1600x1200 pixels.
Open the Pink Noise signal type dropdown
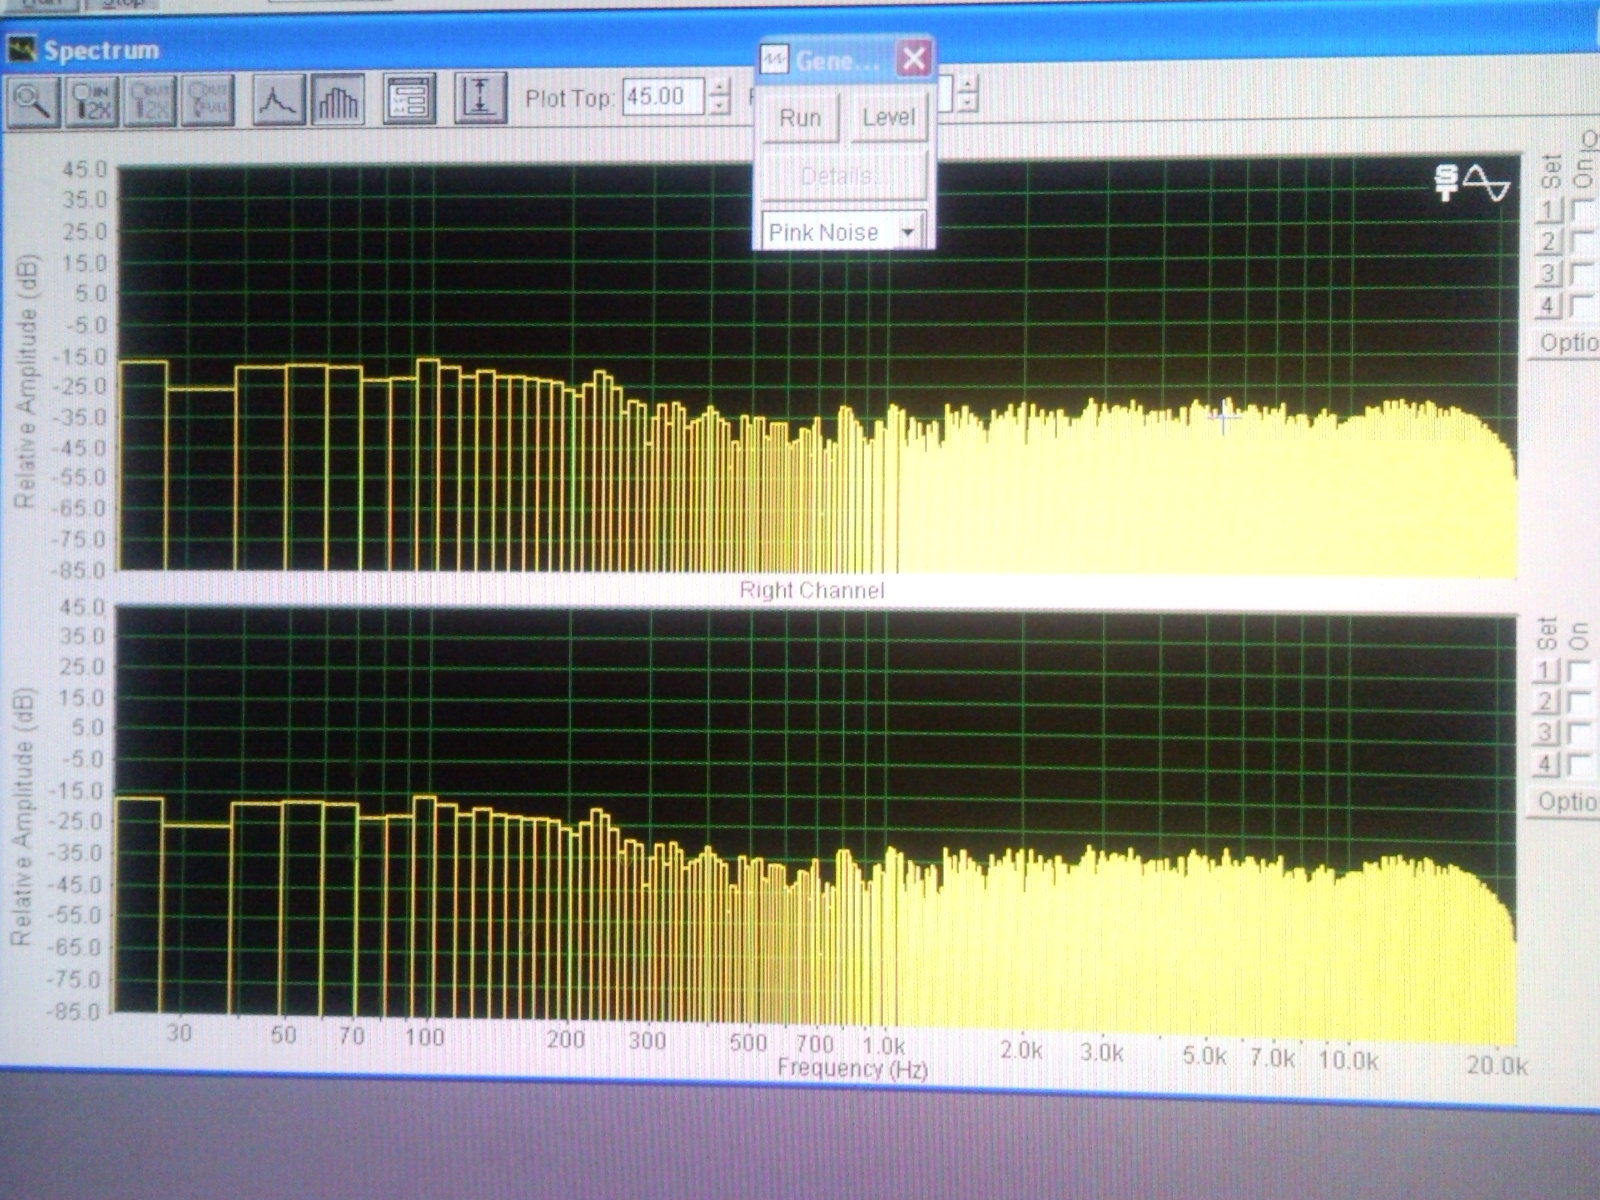click(908, 233)
